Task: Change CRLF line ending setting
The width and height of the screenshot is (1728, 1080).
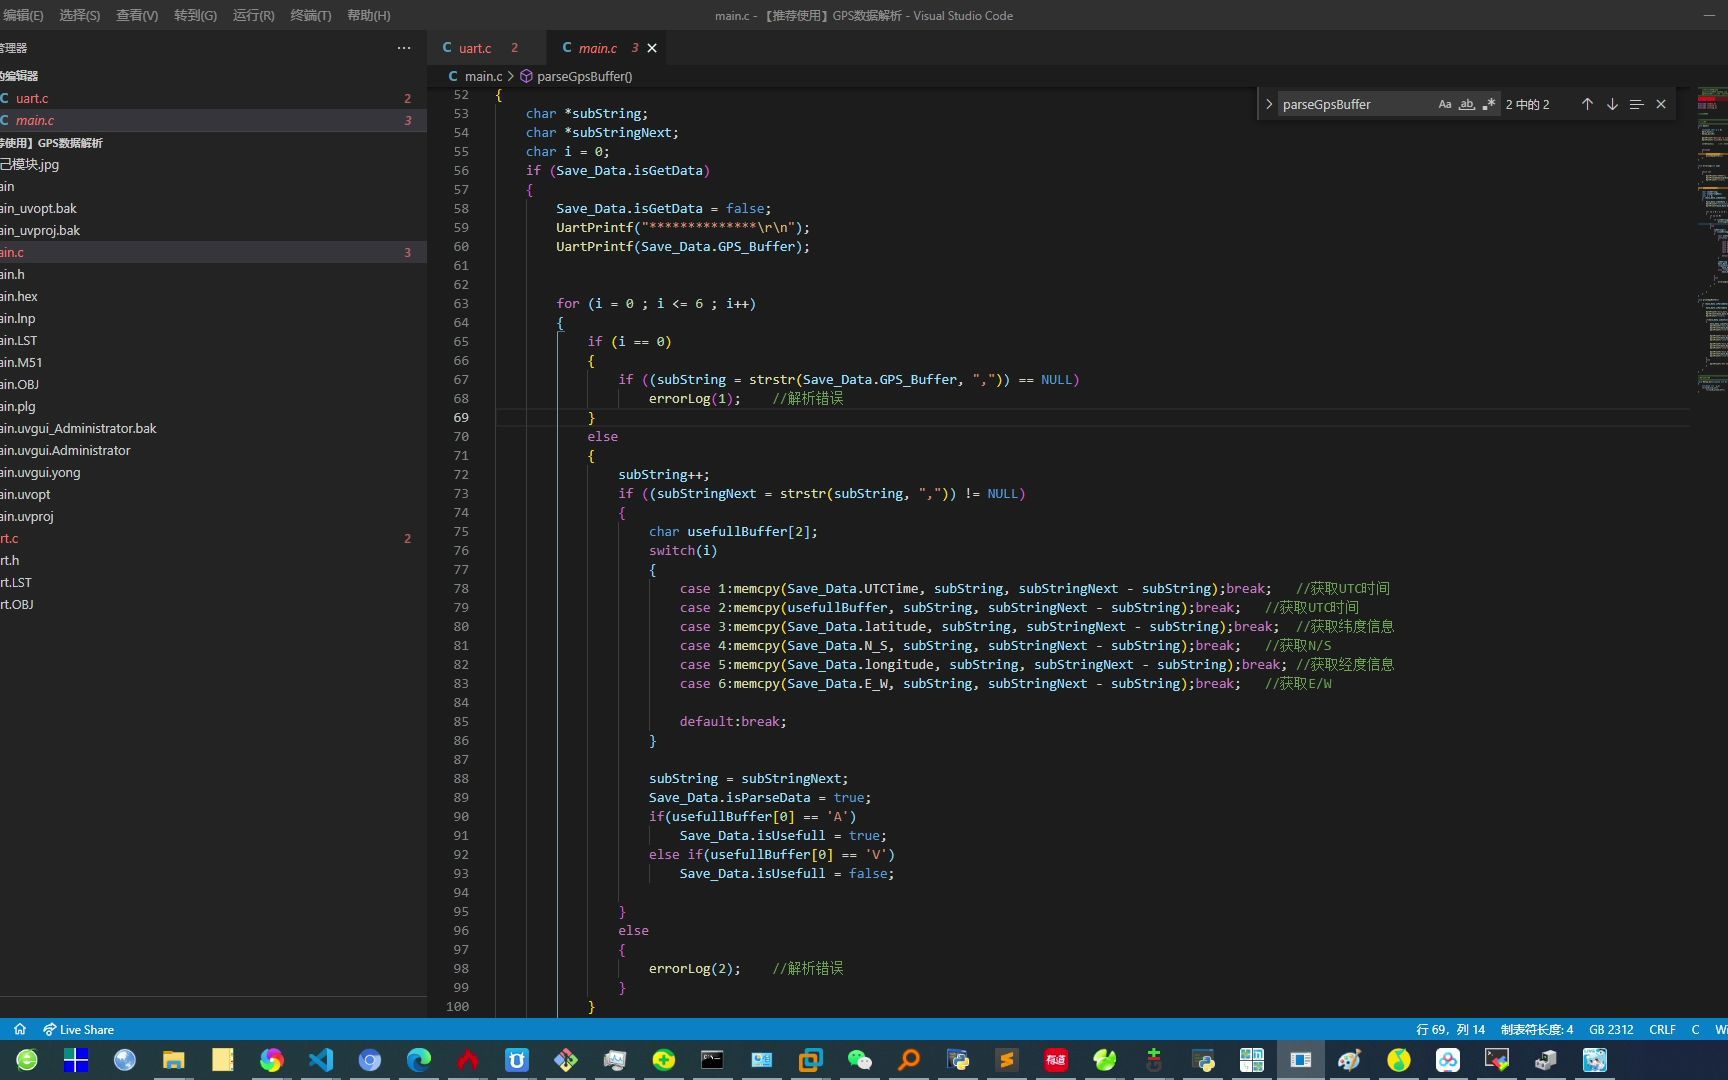Action: tap(1662, 1029)
